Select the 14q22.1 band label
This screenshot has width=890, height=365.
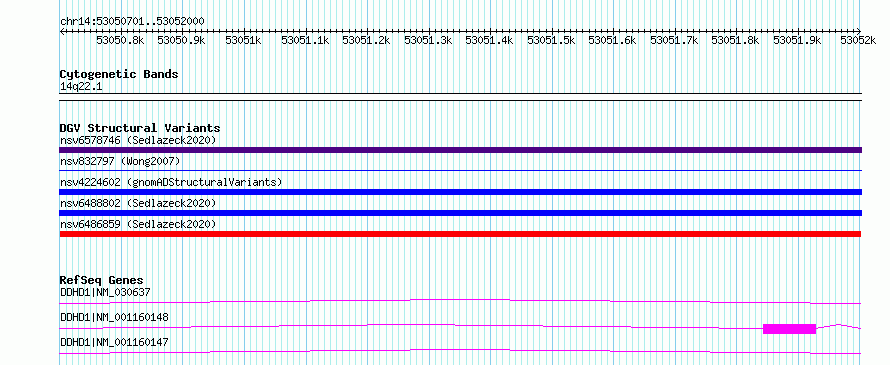pos(81,87)
